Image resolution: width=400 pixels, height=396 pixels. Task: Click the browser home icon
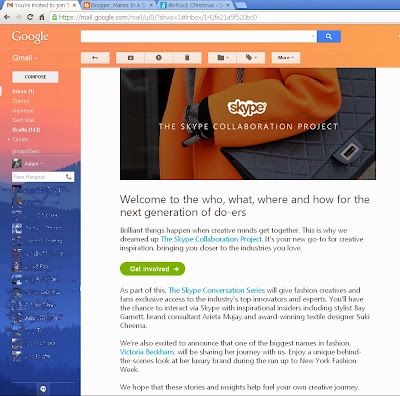(x=42, y=17)
